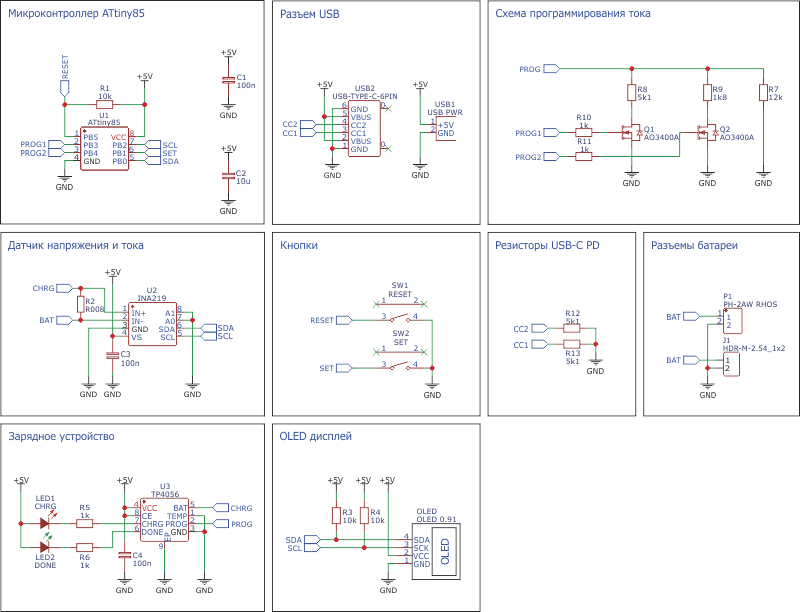Select the TP4056 charger IC symbol
The image size is (800, 612).
click(164, 520)
